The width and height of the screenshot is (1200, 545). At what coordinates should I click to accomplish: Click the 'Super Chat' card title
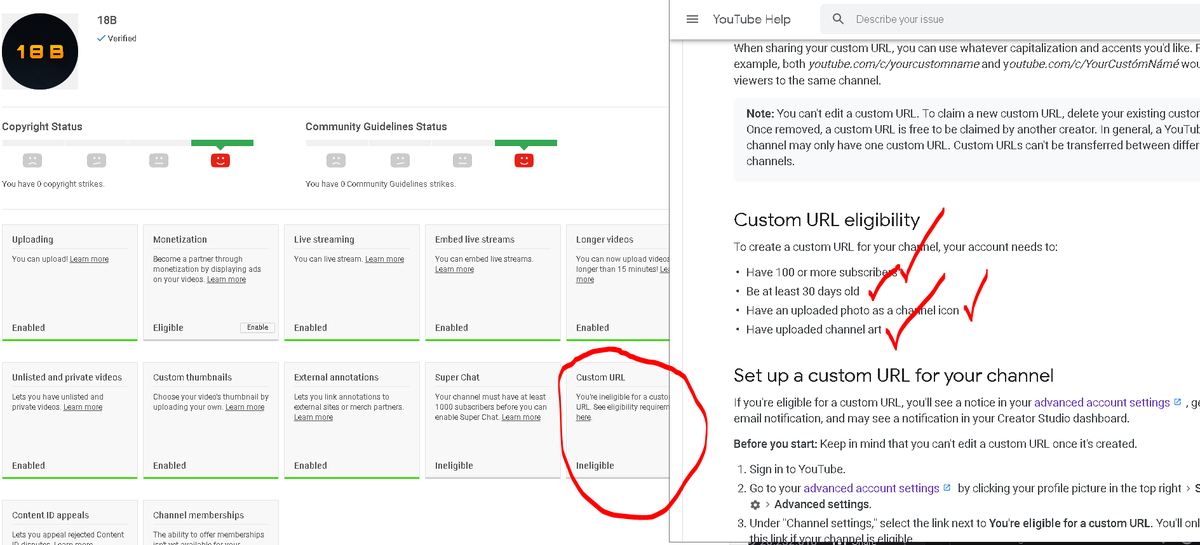pos(457,378)
